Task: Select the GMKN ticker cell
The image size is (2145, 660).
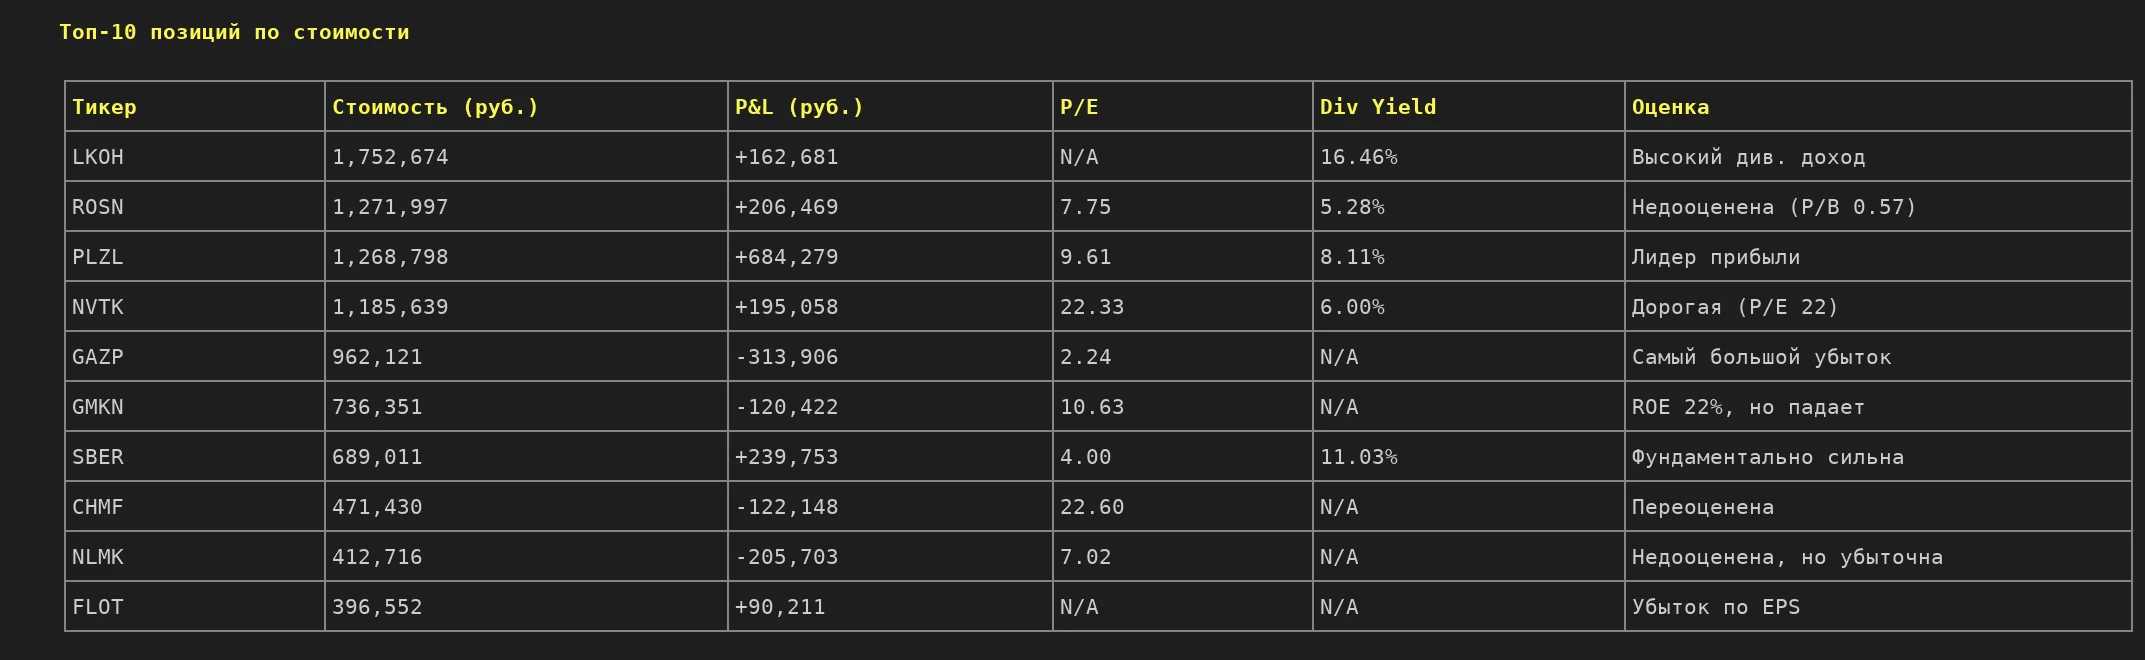Action: point(98,407)
